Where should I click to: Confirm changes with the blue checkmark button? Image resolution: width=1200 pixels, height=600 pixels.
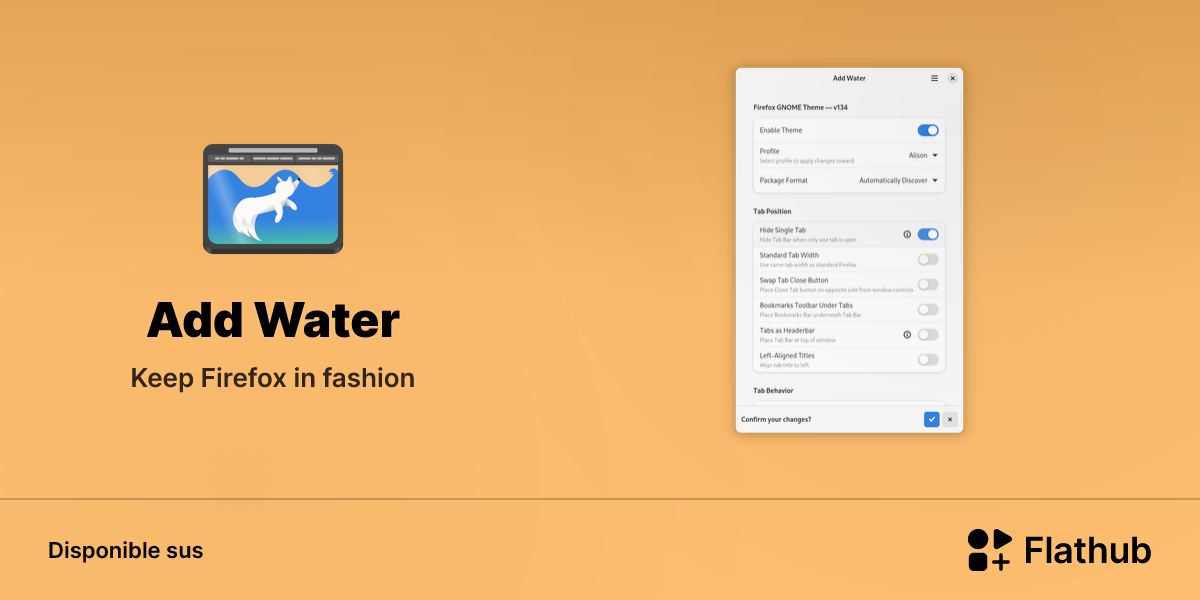(932, 419)
